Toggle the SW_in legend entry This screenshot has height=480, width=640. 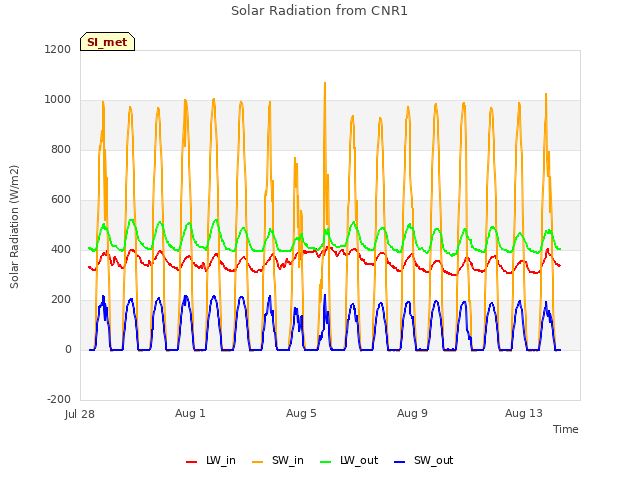(x=278, y=461)
